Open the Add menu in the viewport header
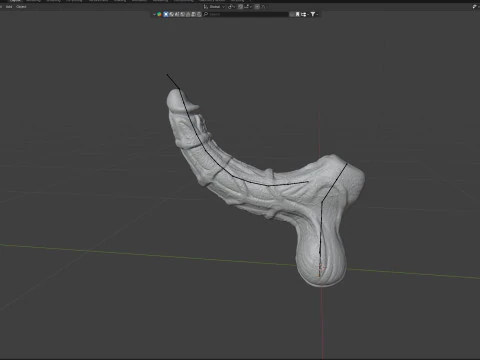Screen dimensions: 480x360 coord(9,7)
